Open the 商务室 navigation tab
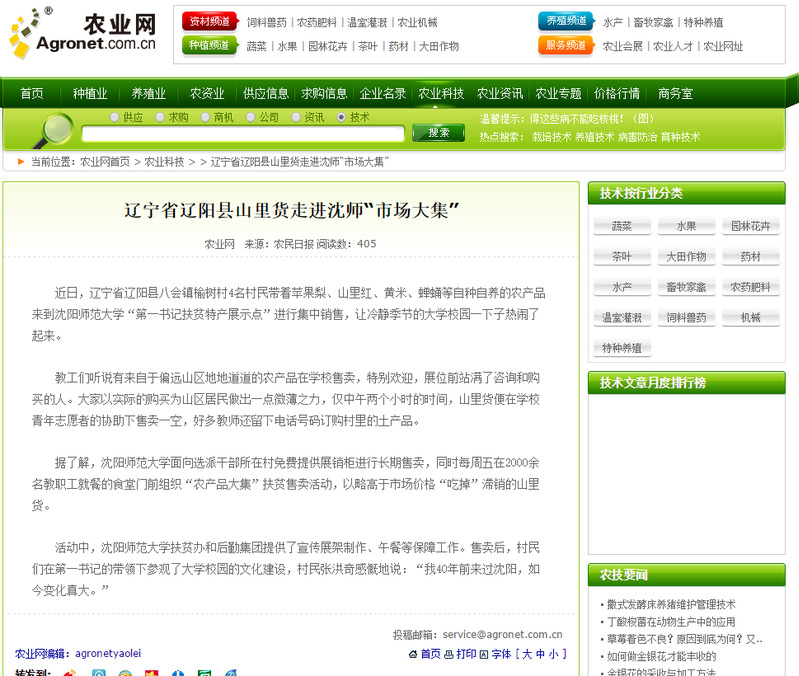 (675, 94)
